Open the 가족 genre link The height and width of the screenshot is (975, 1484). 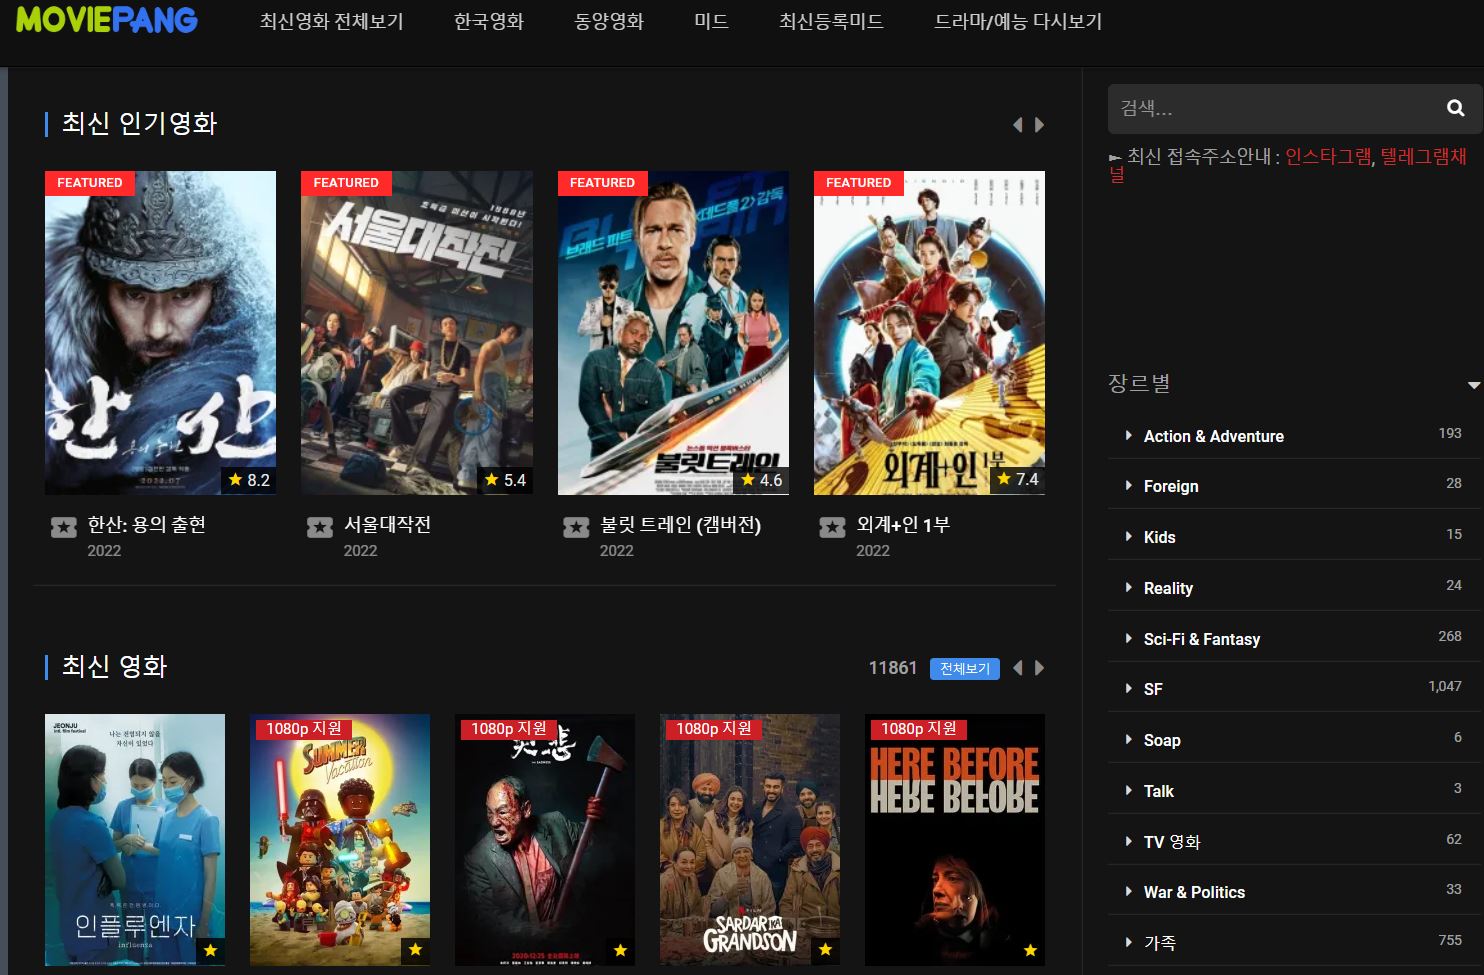(1159, 943)
